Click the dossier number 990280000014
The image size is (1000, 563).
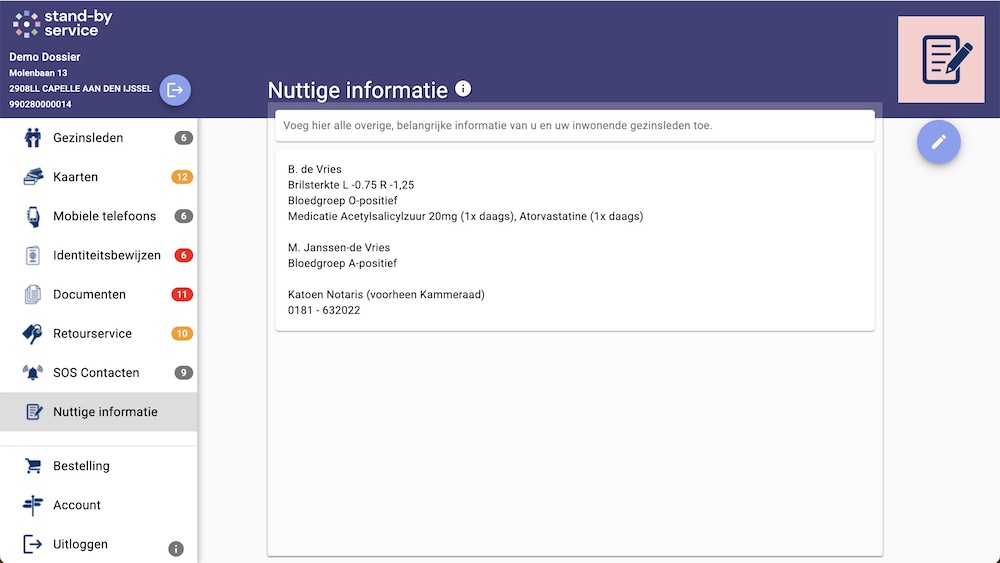(40, 104)
